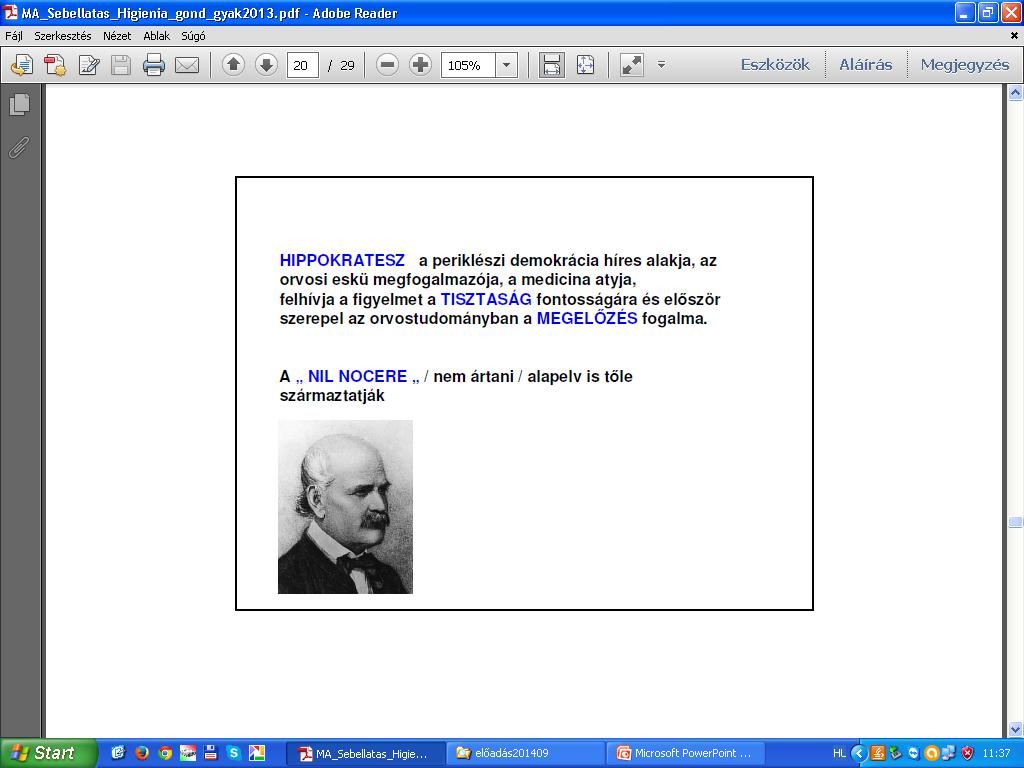
Task: Open the Megjegyzés comment pane
Action: pyautogui.click(x=965, y=65)
